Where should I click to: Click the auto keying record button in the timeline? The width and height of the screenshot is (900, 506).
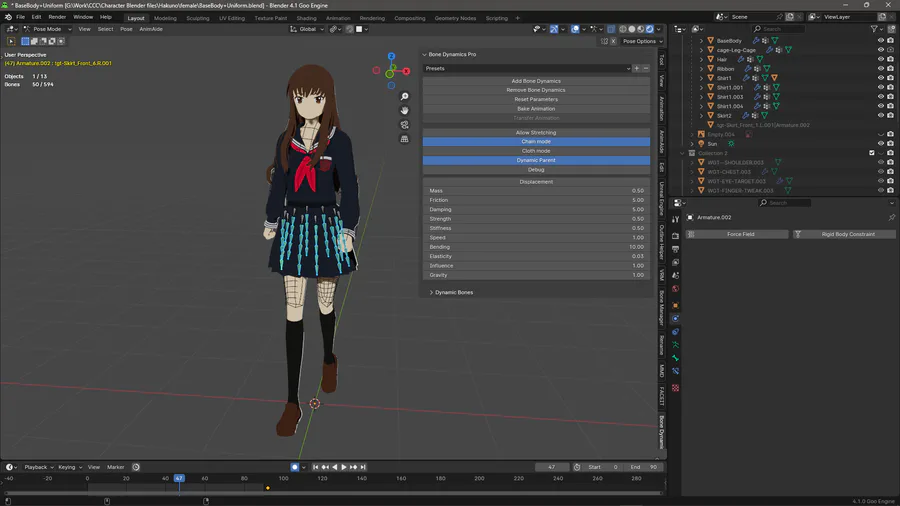[294, 467]
